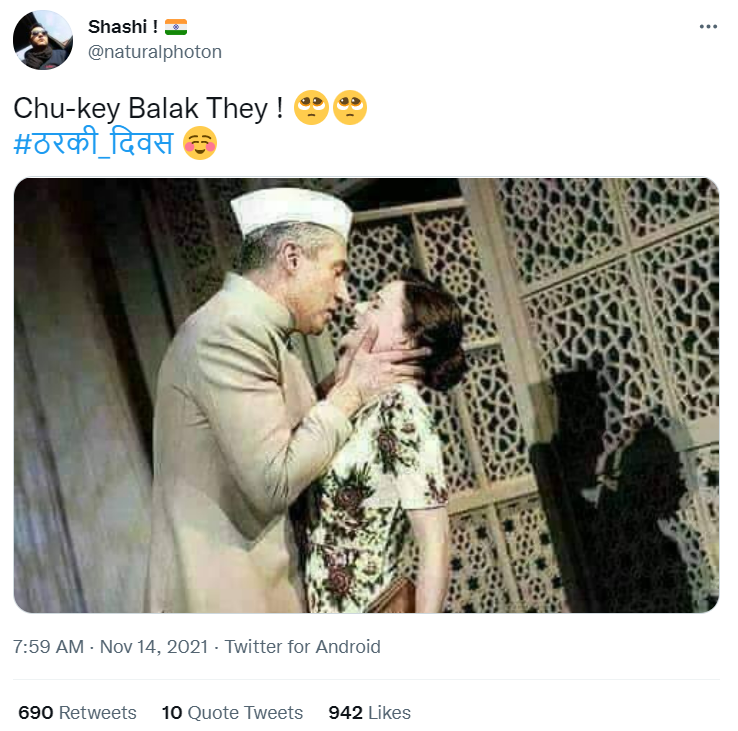Open the tweet's three-dot more options menu
Viewport: 738px width, 731px height.
click(708, 27)
